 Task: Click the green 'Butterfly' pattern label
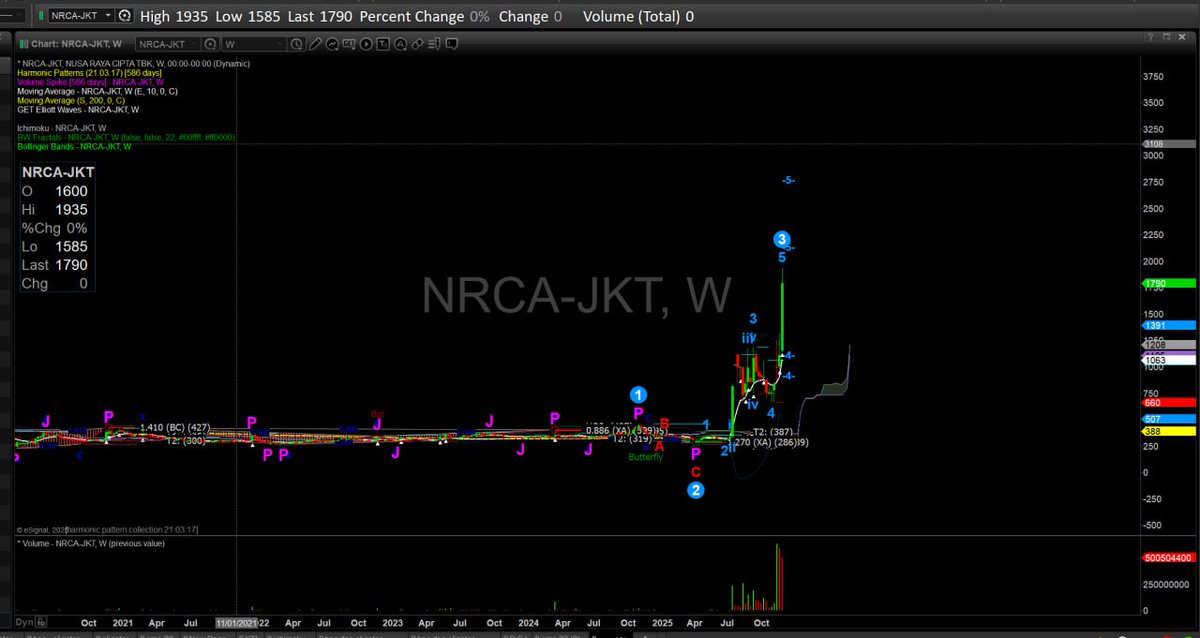click(x=645, y=457)
